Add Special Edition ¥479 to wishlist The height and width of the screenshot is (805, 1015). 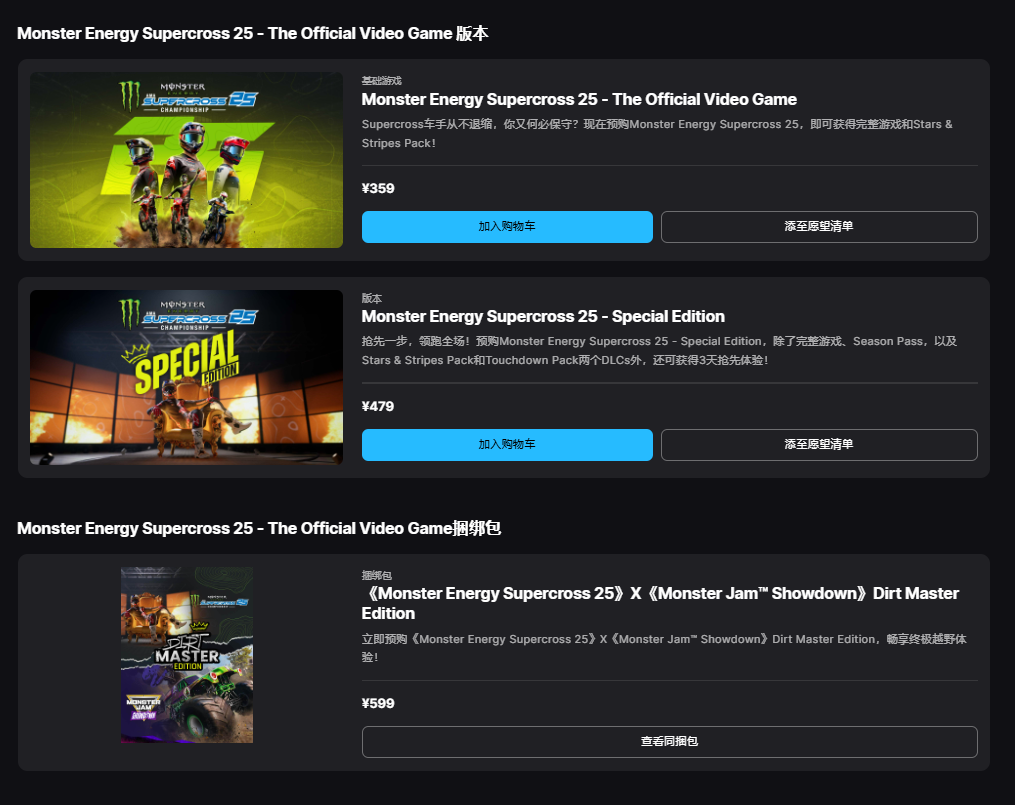[819, 445]
